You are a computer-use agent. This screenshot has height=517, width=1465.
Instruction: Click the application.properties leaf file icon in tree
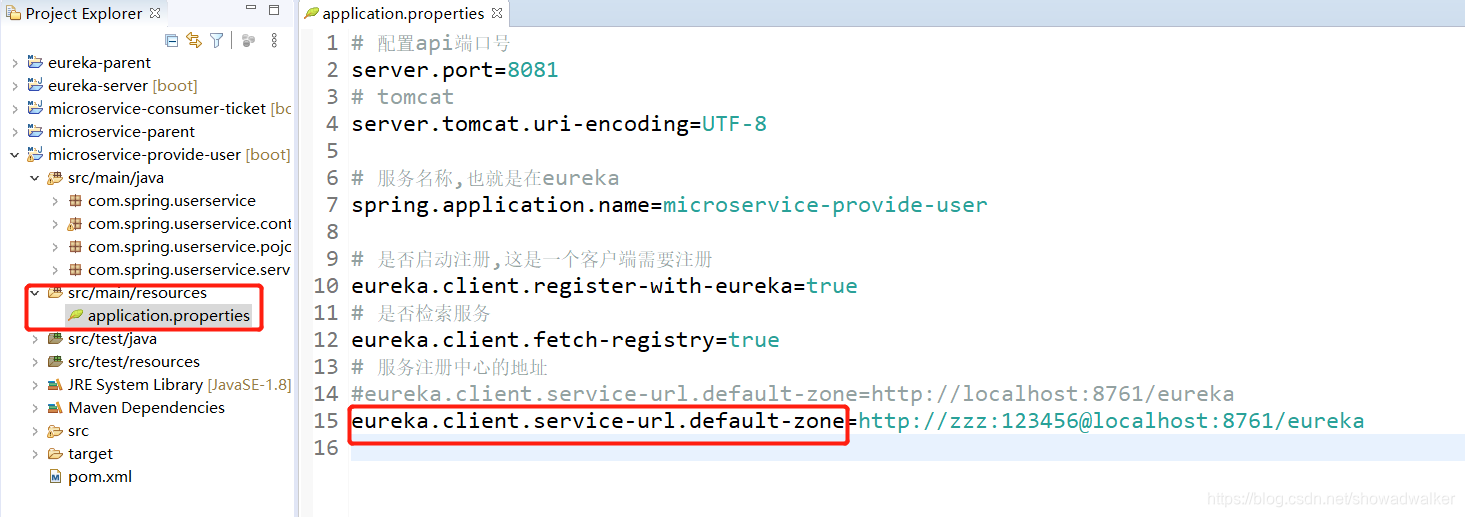pos(75,316)
